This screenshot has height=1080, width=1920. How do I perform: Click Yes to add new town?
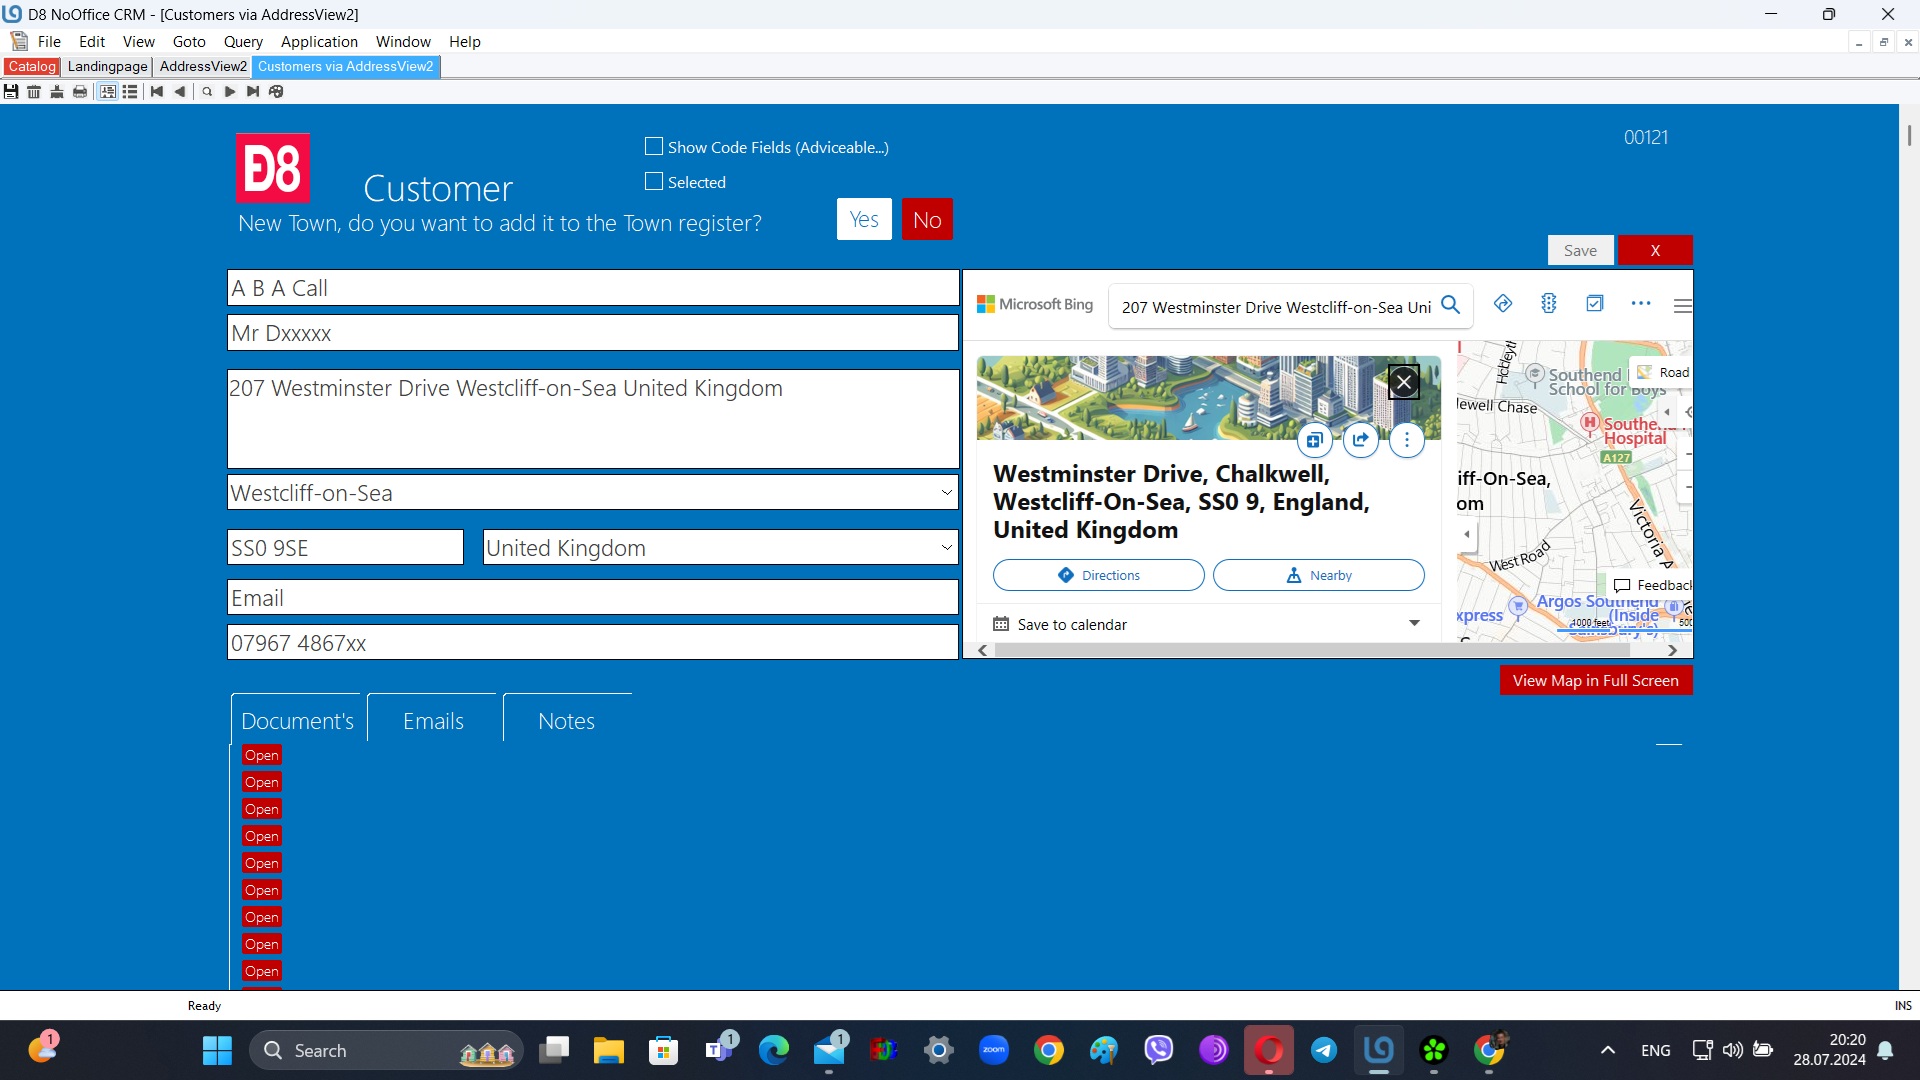point(864,219)
